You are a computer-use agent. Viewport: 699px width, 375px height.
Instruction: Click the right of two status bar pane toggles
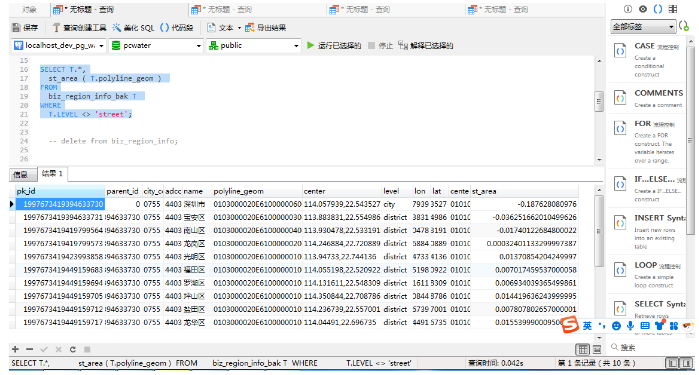click(x=687, y=363)
